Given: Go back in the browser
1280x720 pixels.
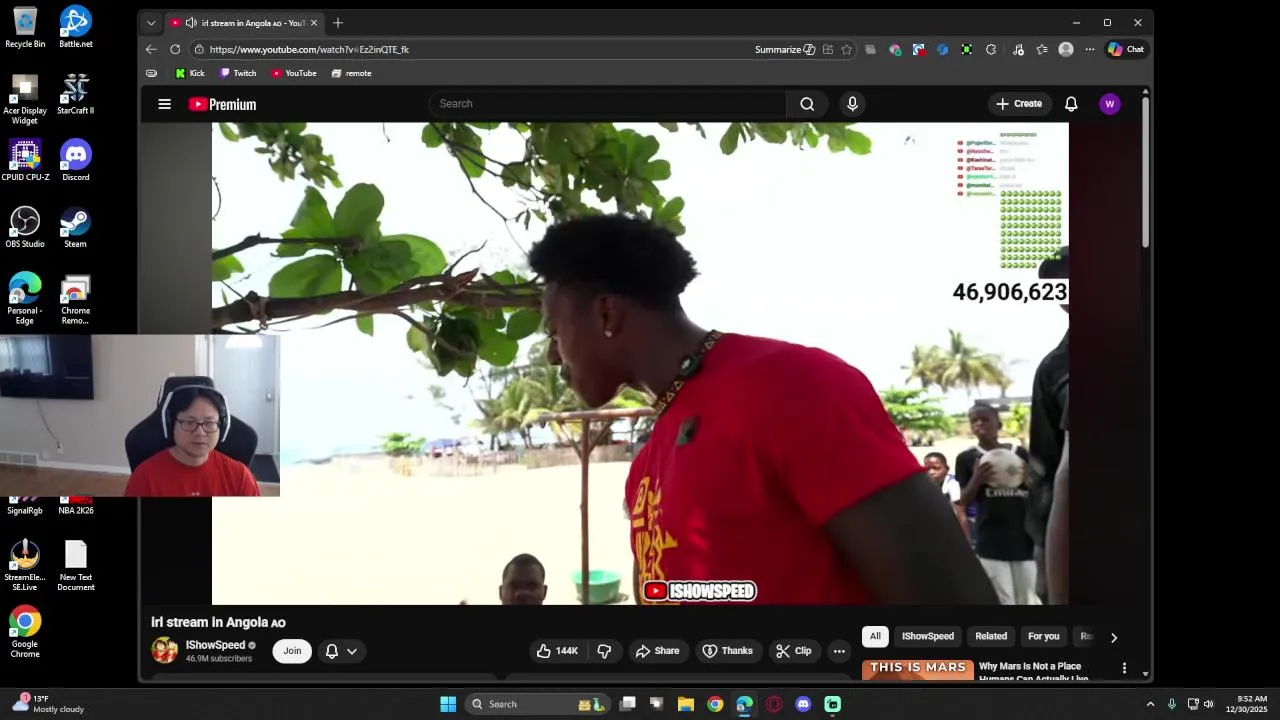Looking at the screenshot, I should [x=151, y=49].
